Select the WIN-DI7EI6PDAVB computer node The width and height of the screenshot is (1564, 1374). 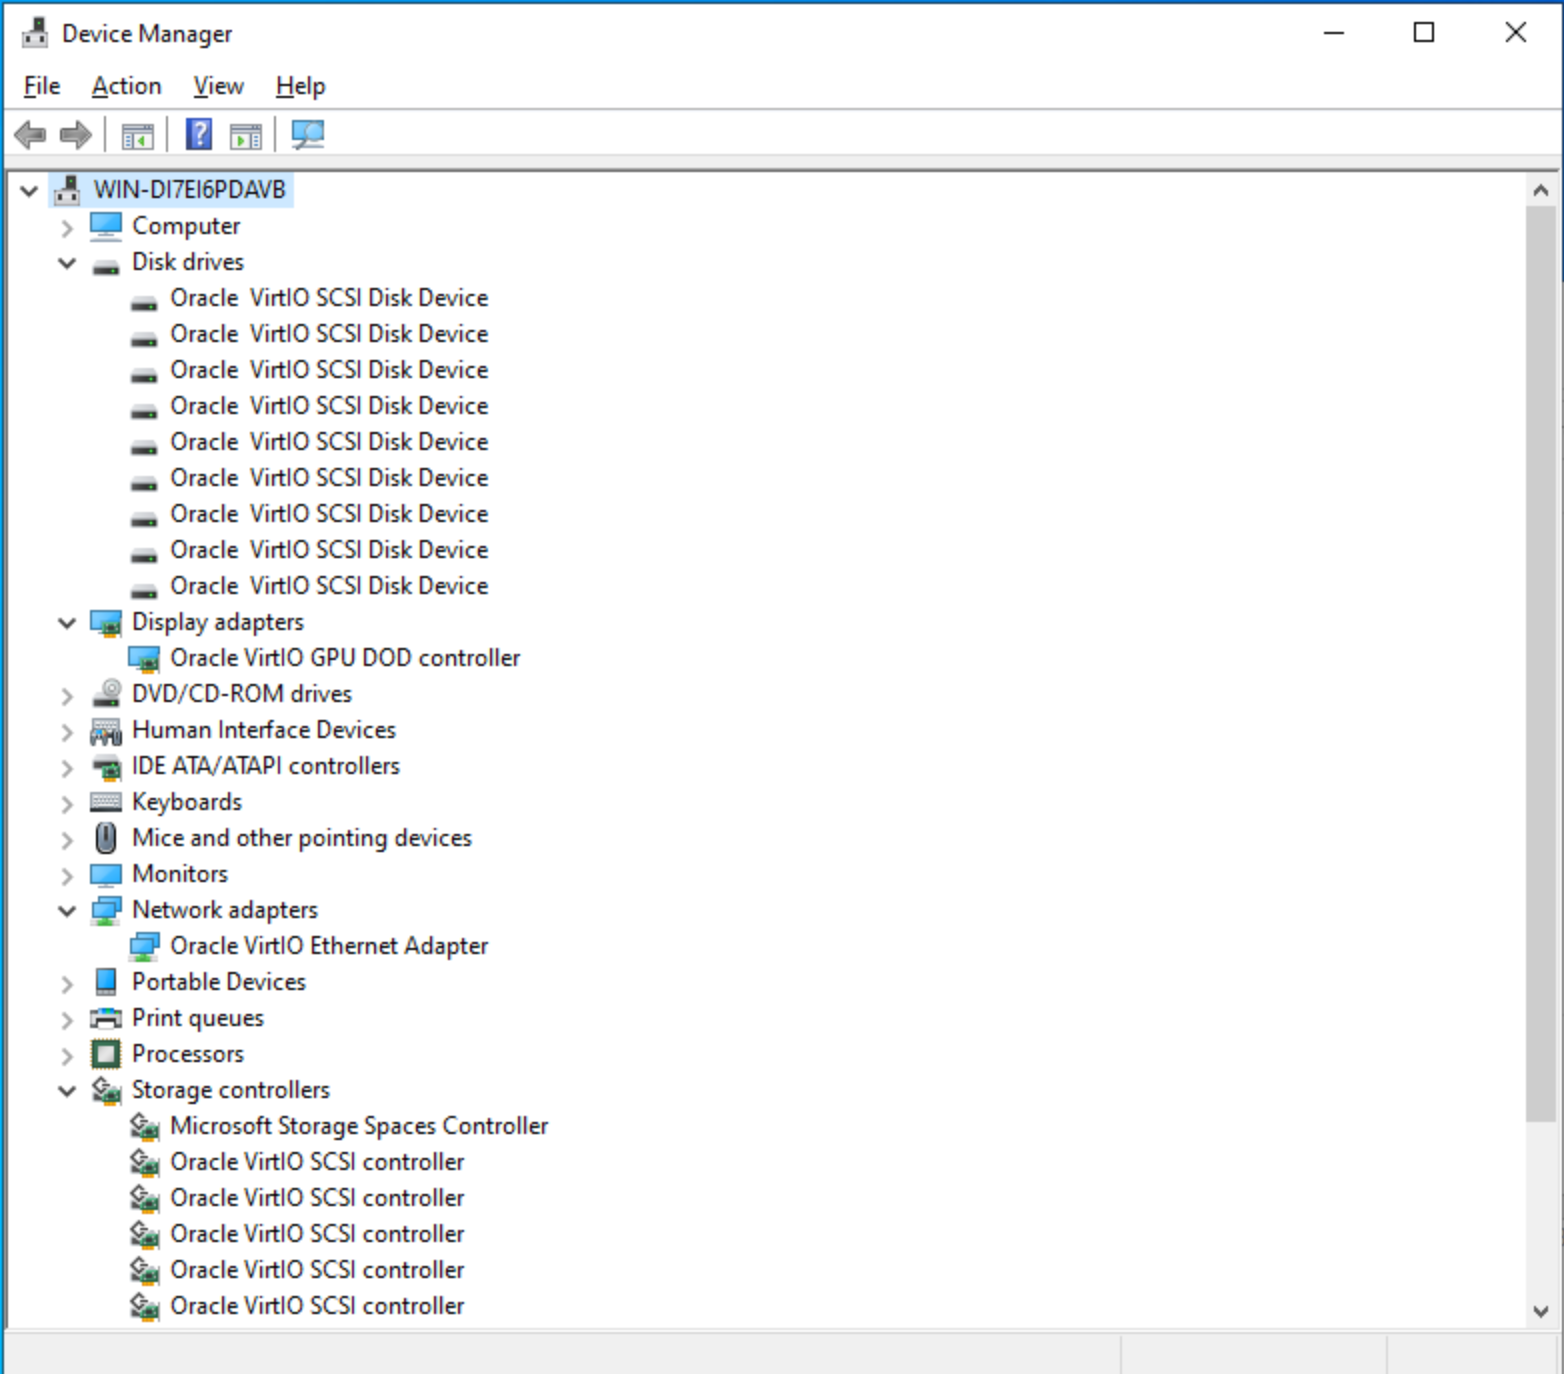point(188,188)
